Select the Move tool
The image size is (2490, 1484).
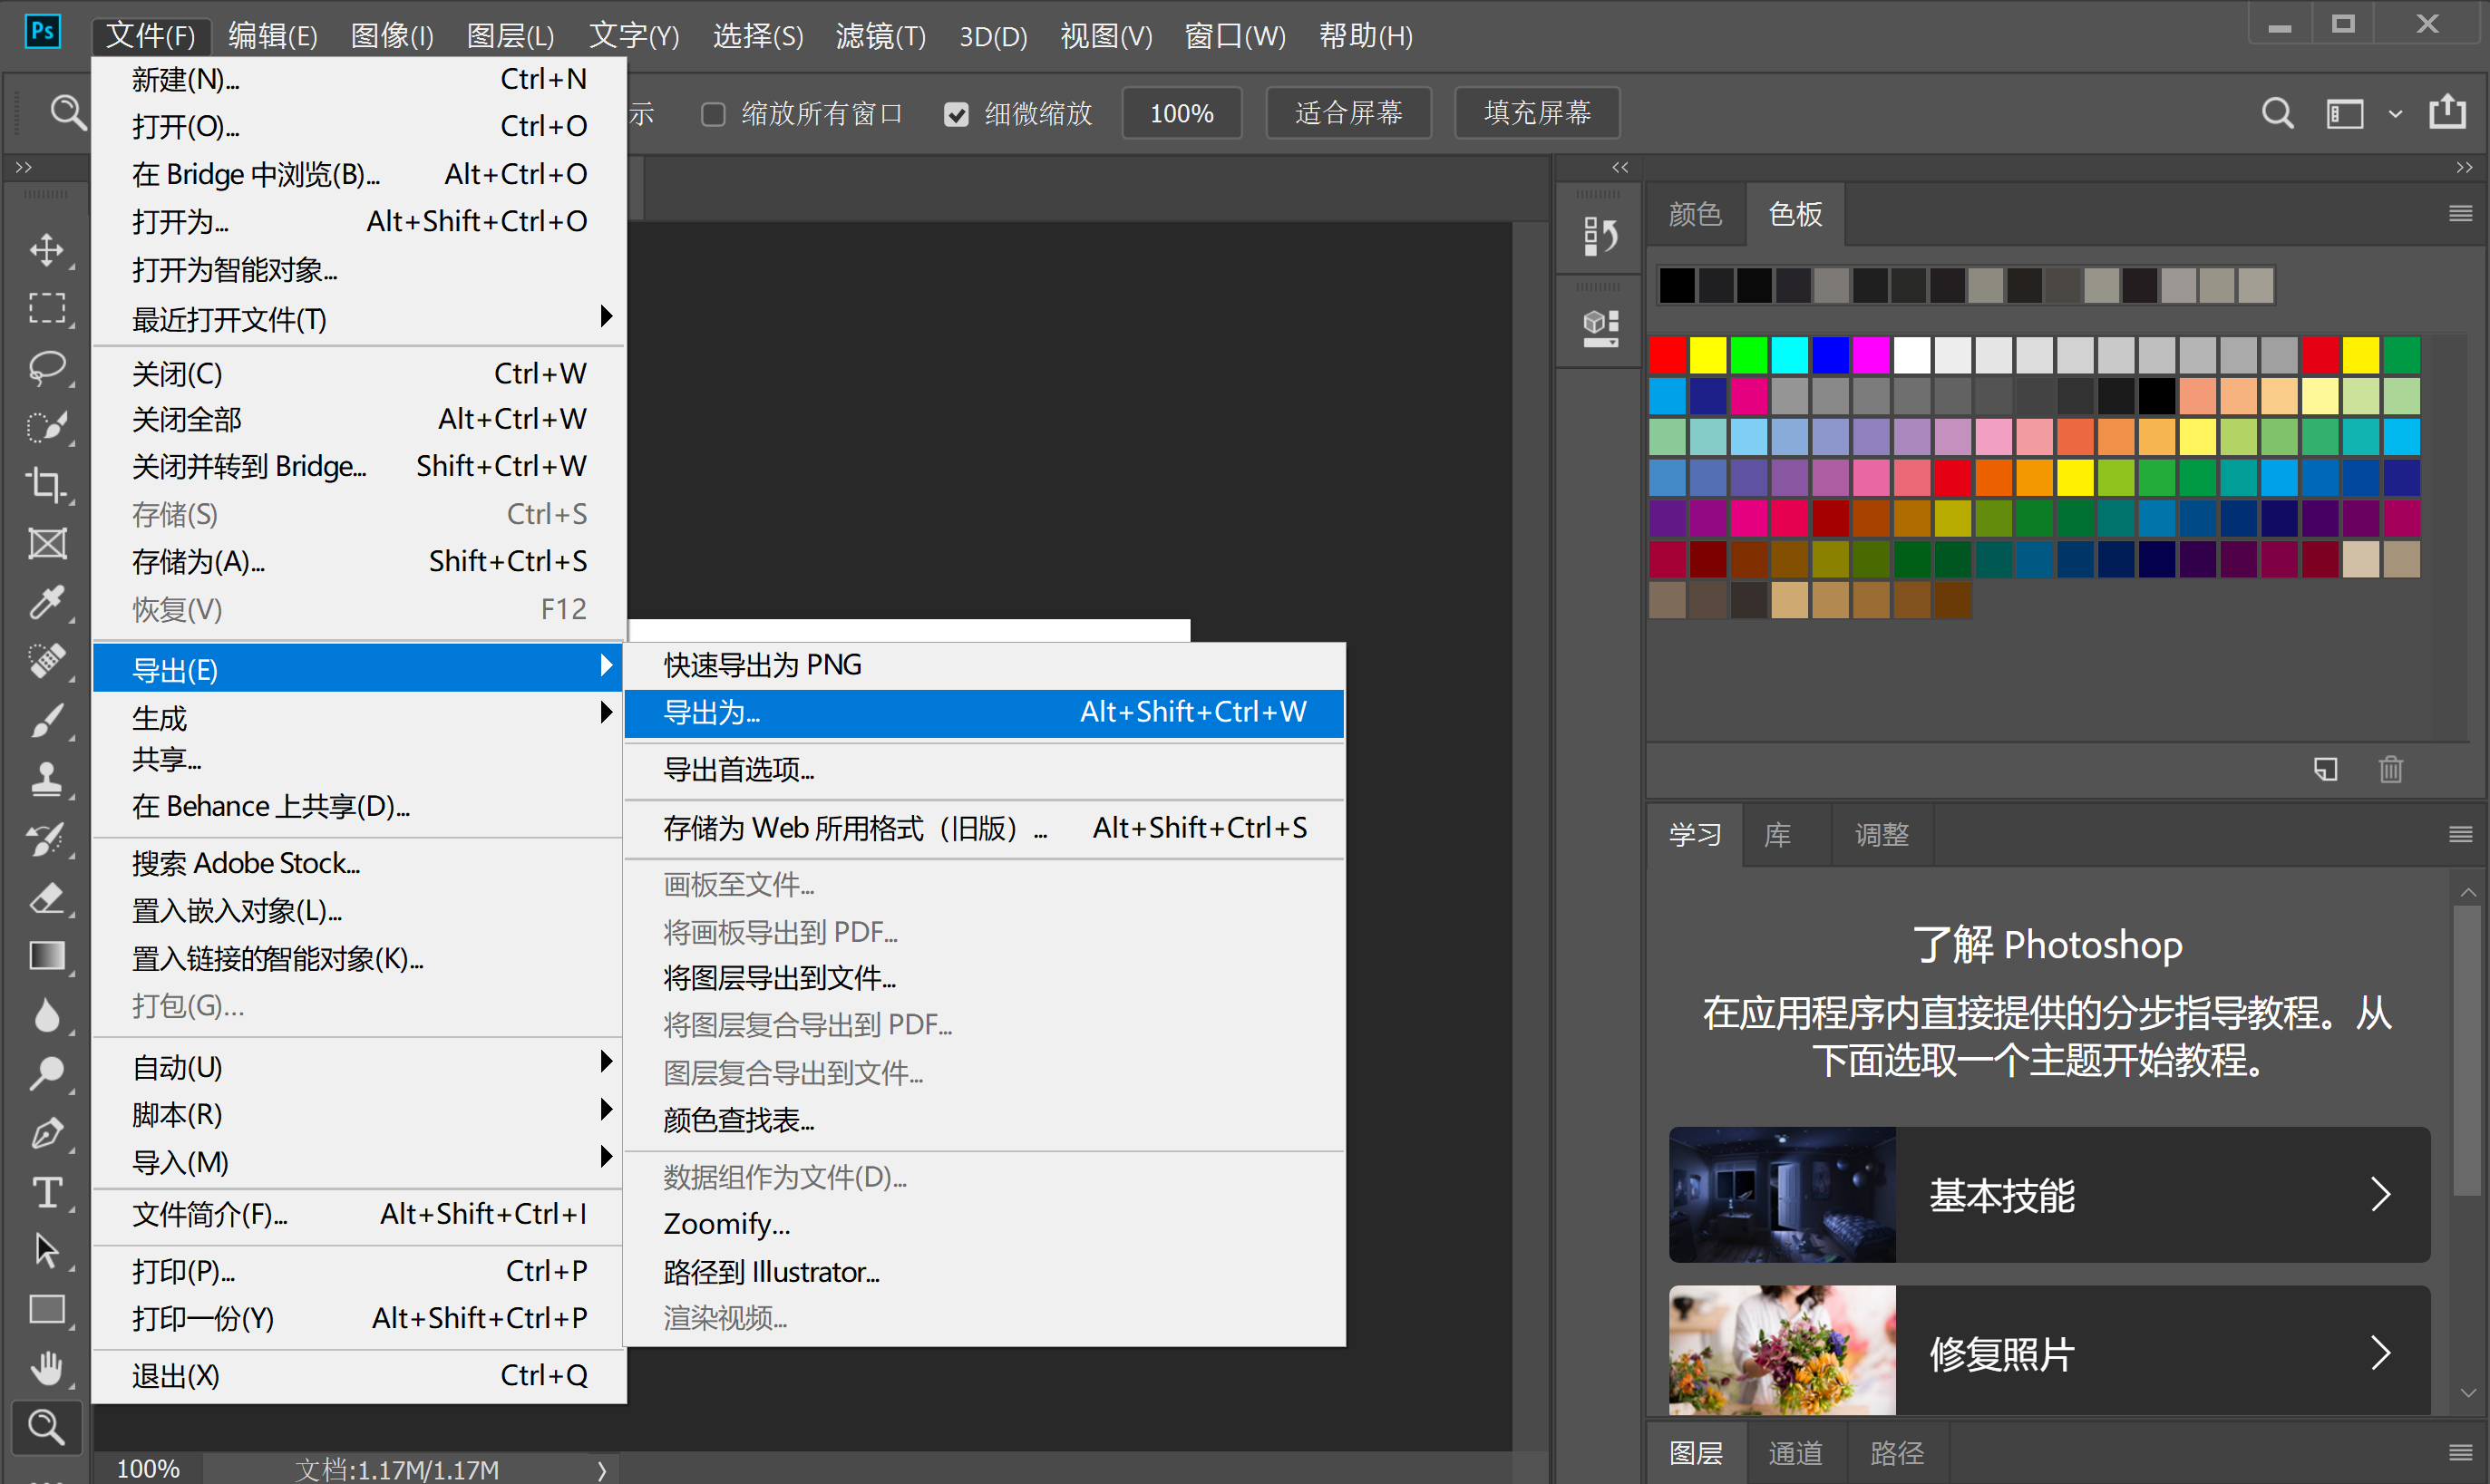pyautogui.click(x=47, y=249)
